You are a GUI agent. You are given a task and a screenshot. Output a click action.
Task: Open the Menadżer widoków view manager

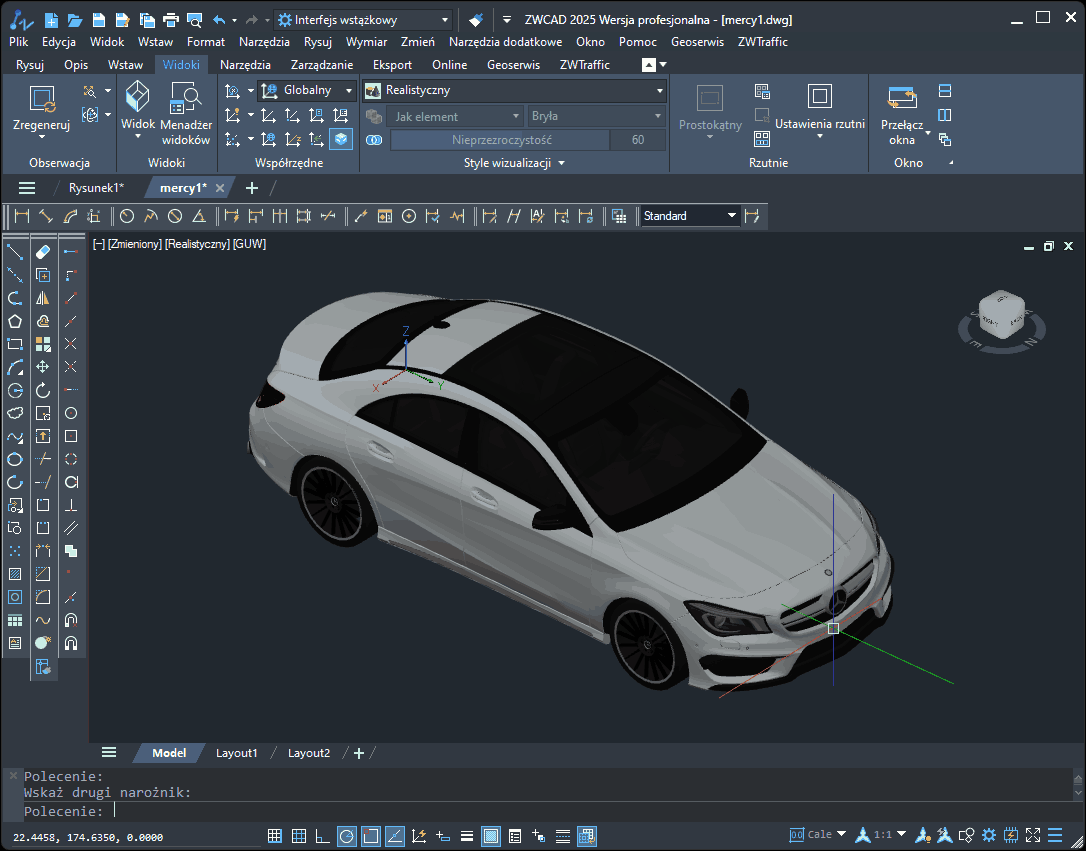185,111
